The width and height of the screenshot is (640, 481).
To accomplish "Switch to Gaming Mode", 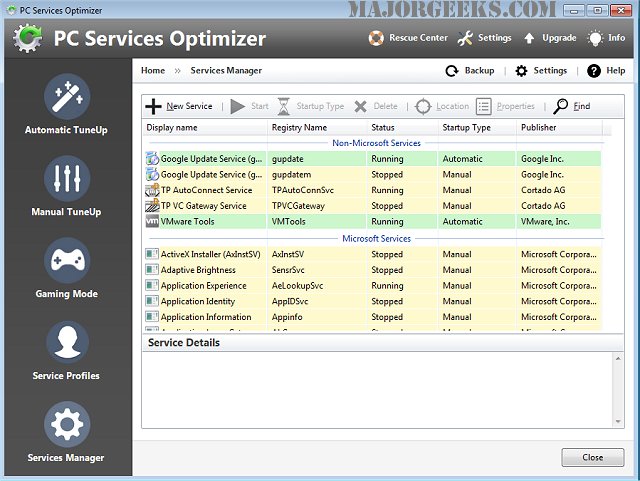I will [x=65, y=260].
